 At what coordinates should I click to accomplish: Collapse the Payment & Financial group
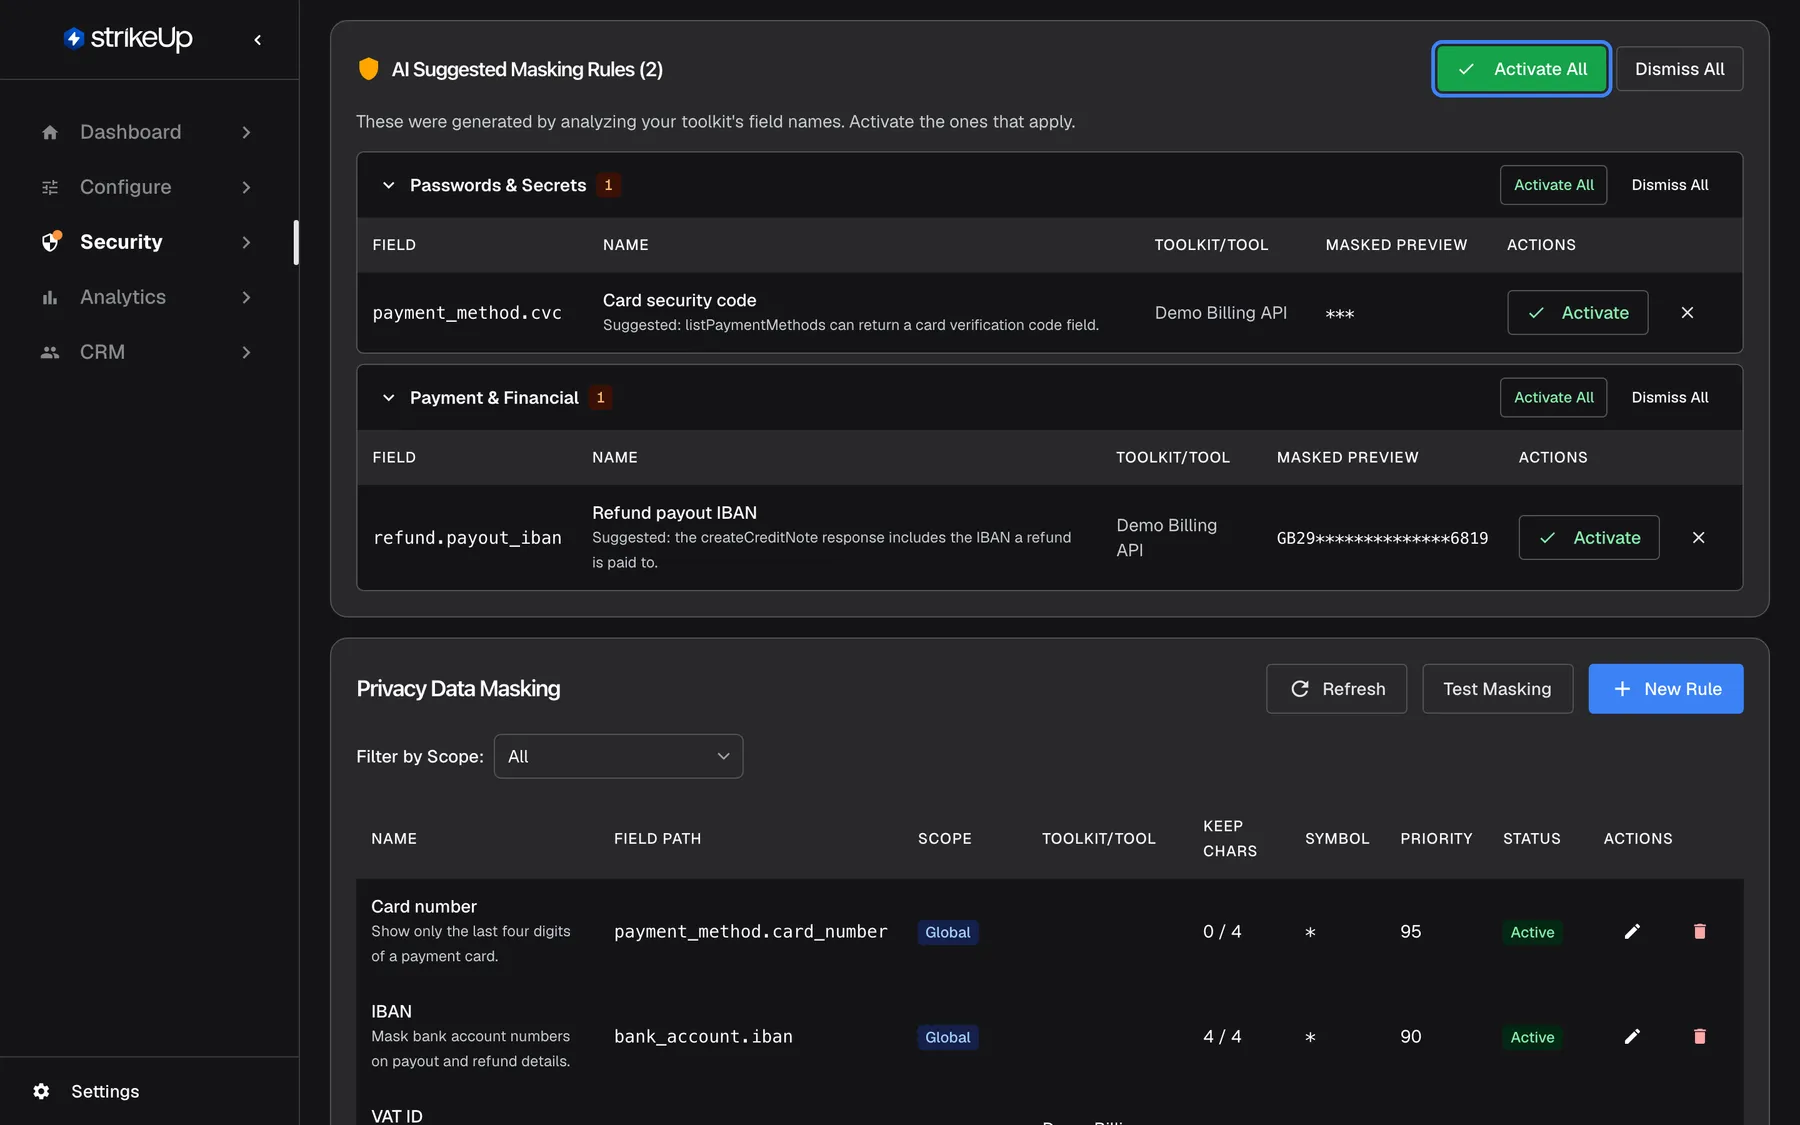pos(389,398)
